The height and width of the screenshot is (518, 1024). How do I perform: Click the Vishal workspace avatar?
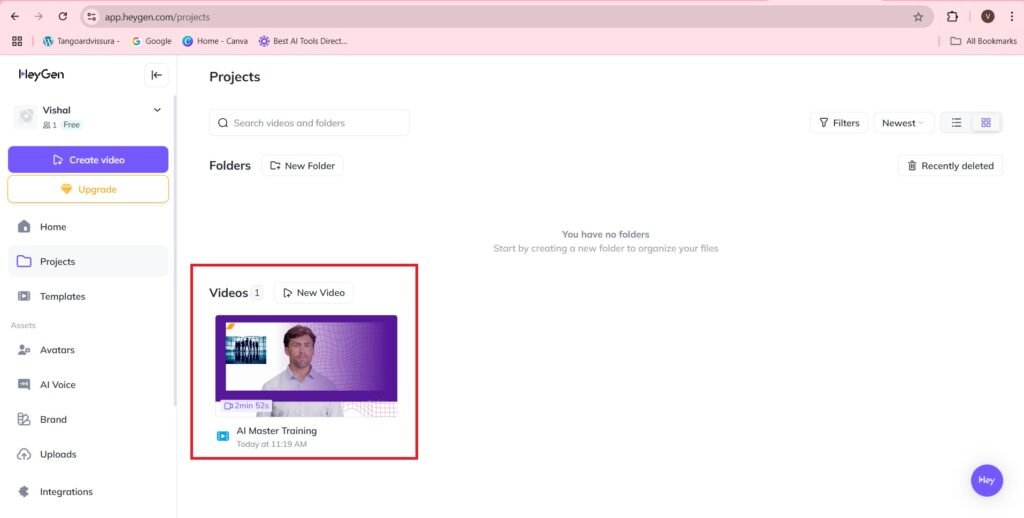click(26, 116)
